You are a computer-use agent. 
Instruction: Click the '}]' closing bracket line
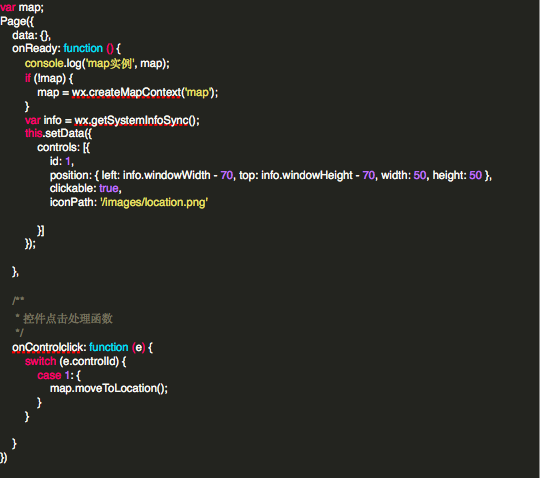(x=41, y=231)
